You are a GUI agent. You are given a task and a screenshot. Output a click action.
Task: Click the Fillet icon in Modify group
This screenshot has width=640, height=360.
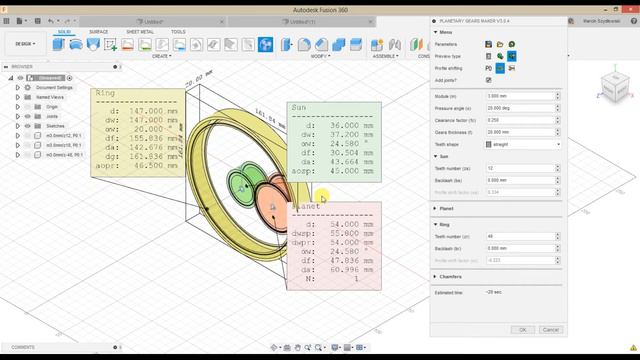click(x=304, y=44)
